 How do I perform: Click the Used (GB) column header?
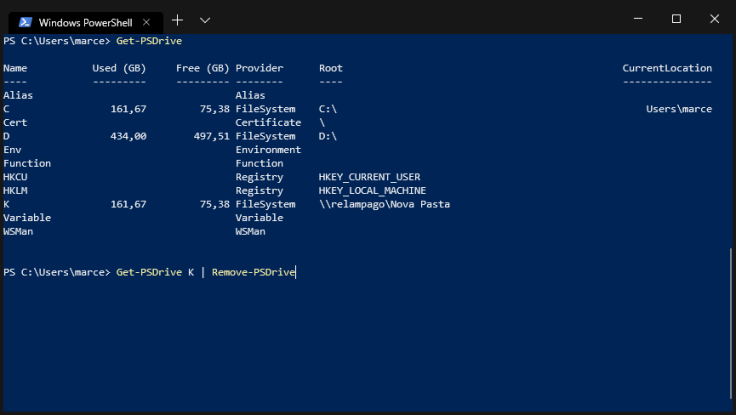pos(119,68)
